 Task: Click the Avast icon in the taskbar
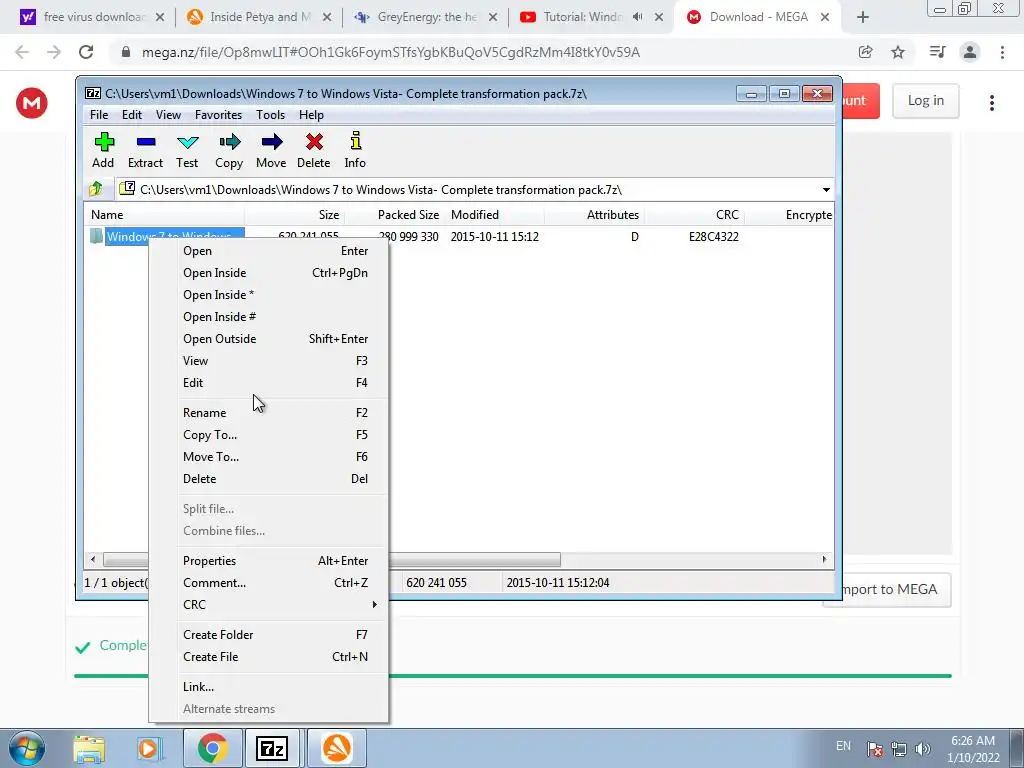pyautogui.click(x=336, y=748)
